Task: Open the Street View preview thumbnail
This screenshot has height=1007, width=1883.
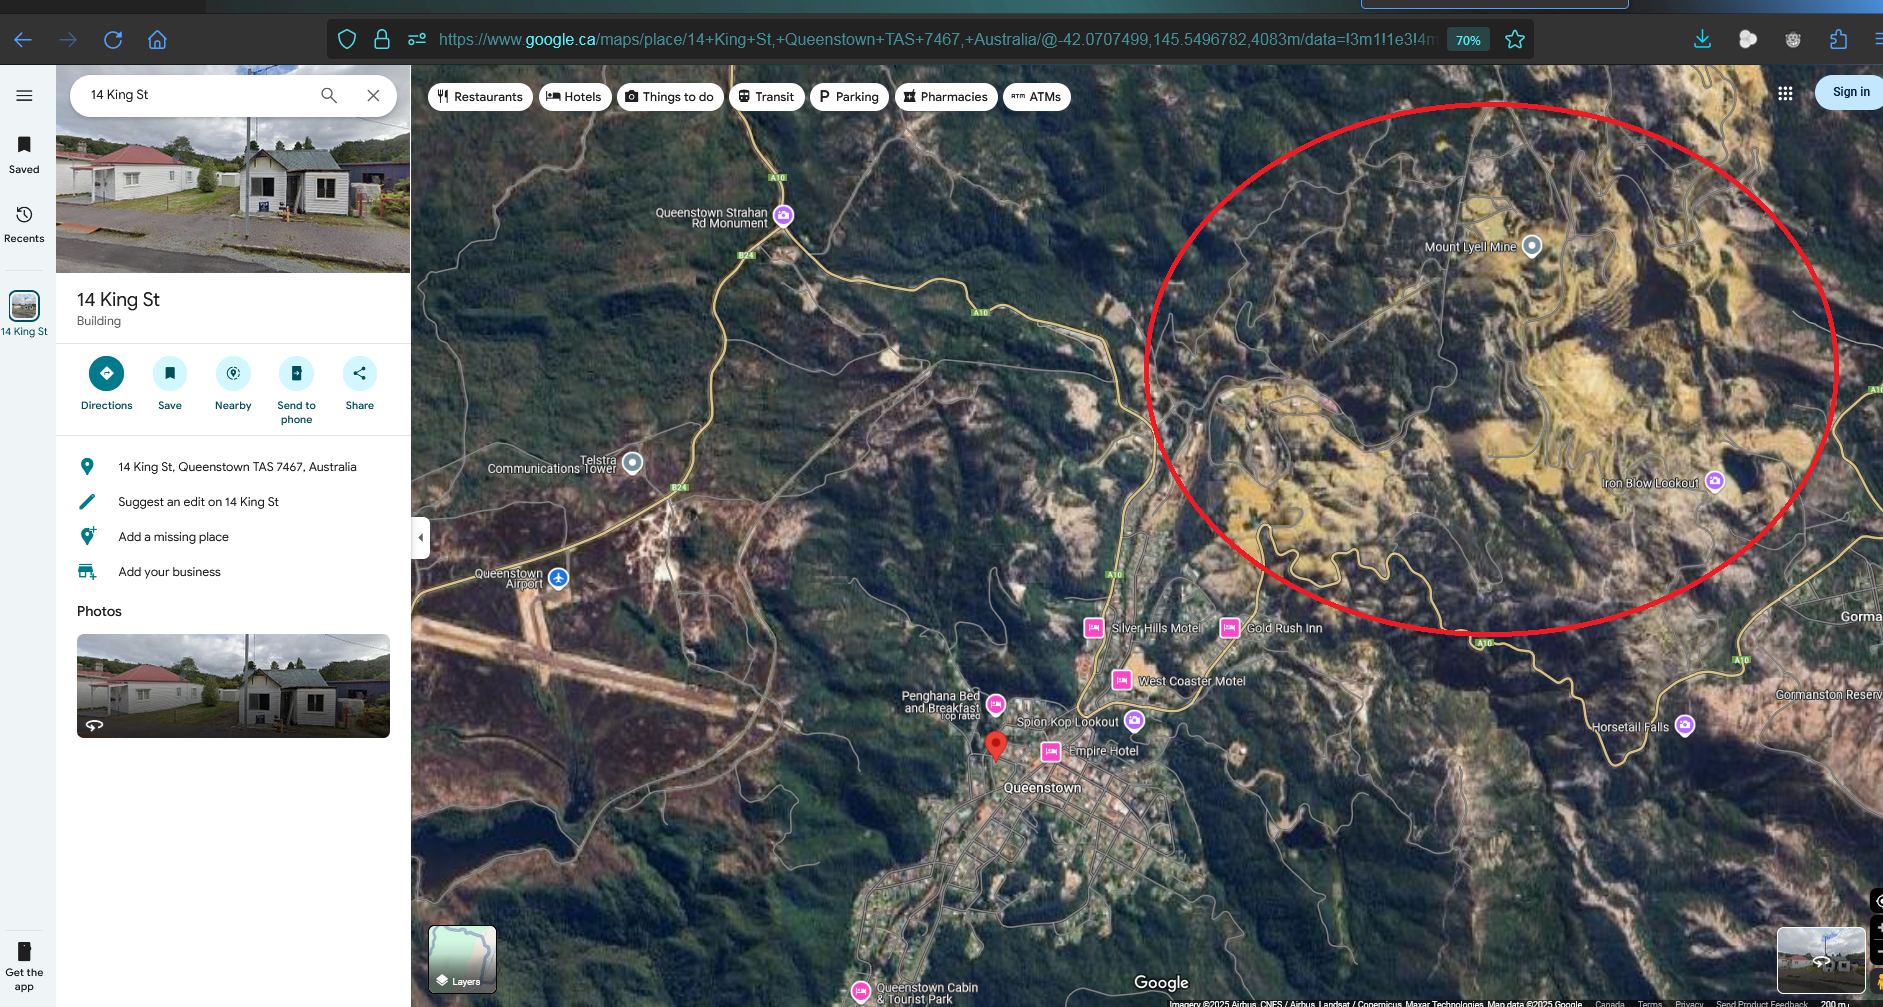Action: pos(1821,960)
